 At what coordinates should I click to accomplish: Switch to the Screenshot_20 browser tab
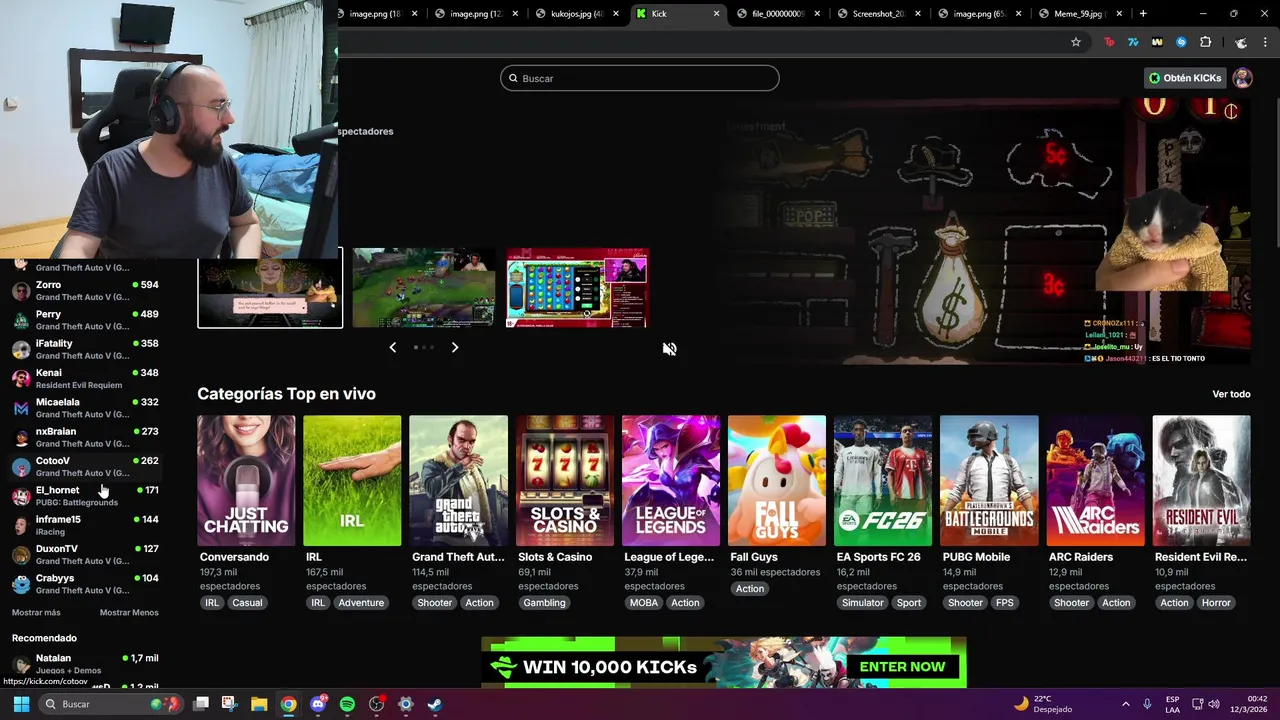point(880,14)
